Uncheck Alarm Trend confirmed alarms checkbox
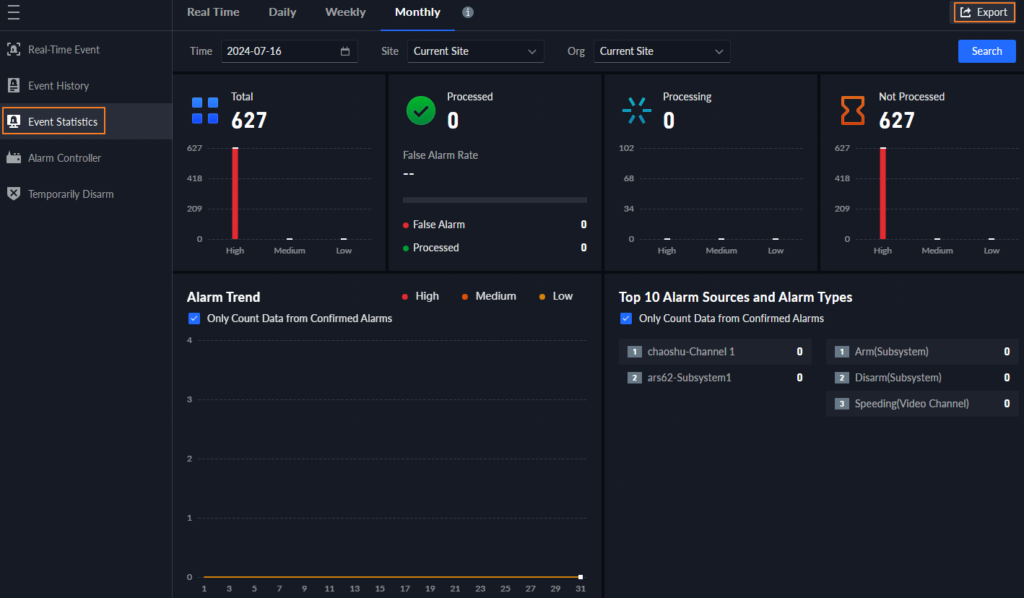The width and height of the screenshot is (1024, 598). [x=194, y=319]
